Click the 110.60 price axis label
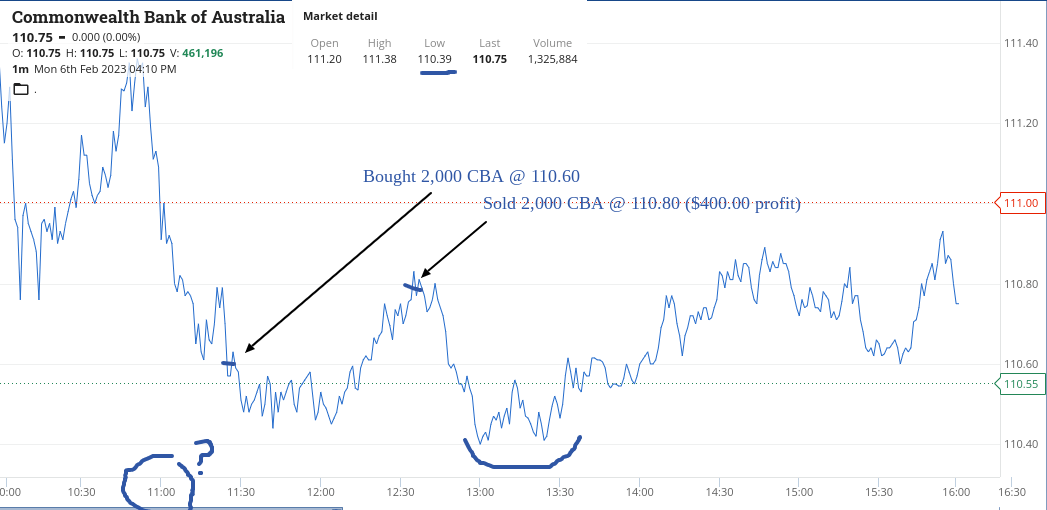Screen dimensions: 1047x510 tap(1020, 364)
